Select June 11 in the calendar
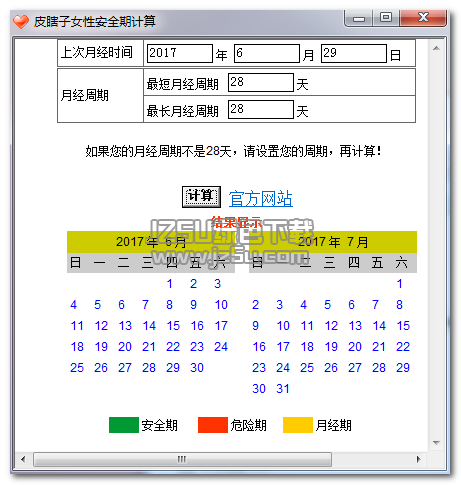The height and width of the screenshot is (485, 461). [x=77, y=326]
